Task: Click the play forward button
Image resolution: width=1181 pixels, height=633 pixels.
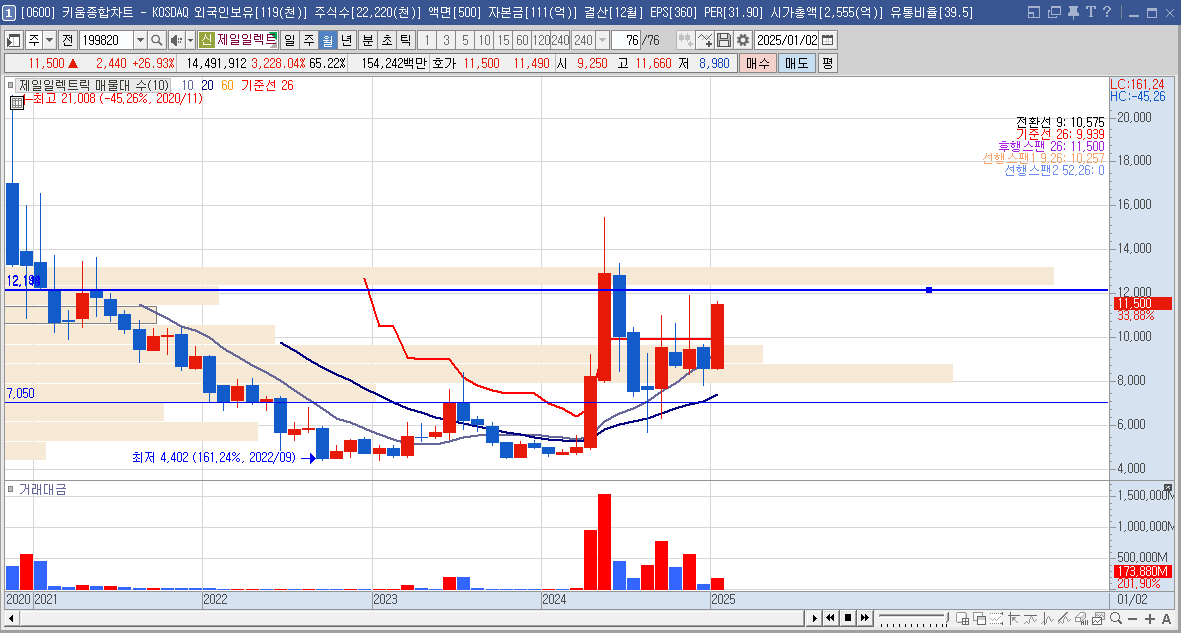Action: point(815,618)
